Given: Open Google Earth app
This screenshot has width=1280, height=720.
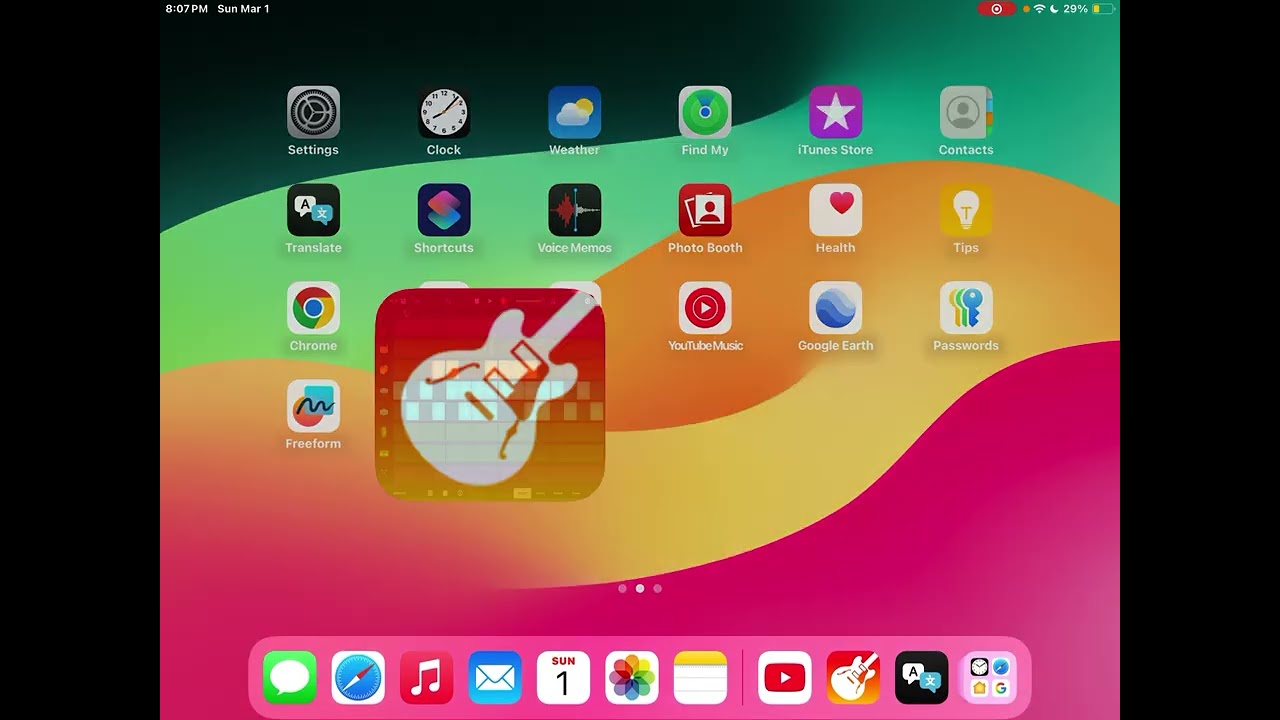Looking at the screenshot, I should pyautogui.click(x=836, y=308).
